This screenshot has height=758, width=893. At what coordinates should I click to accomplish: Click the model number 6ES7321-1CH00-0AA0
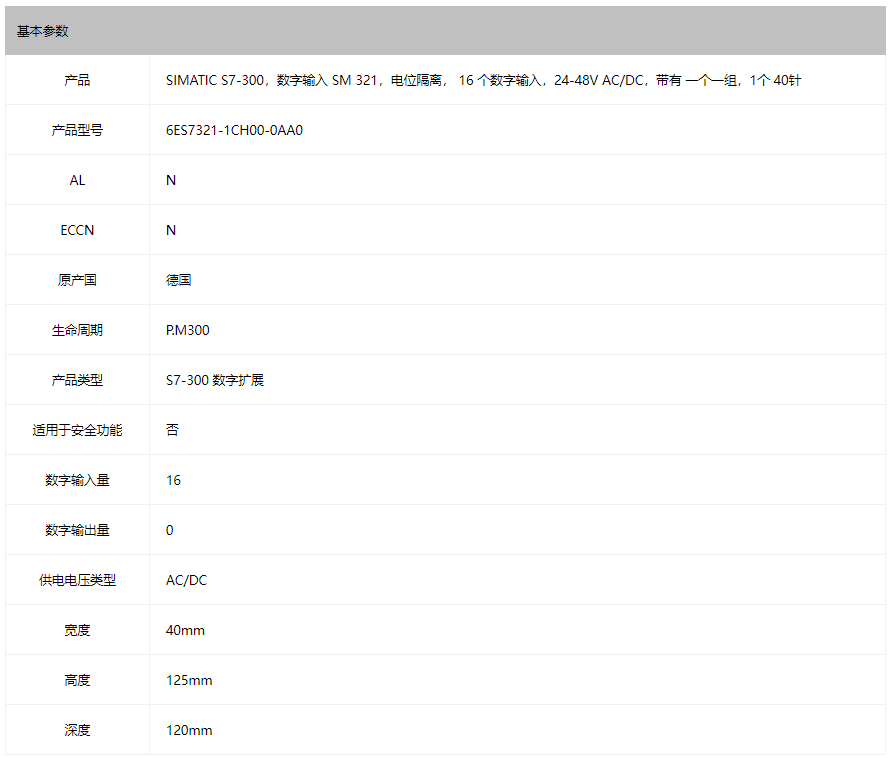tap(234, 130)
